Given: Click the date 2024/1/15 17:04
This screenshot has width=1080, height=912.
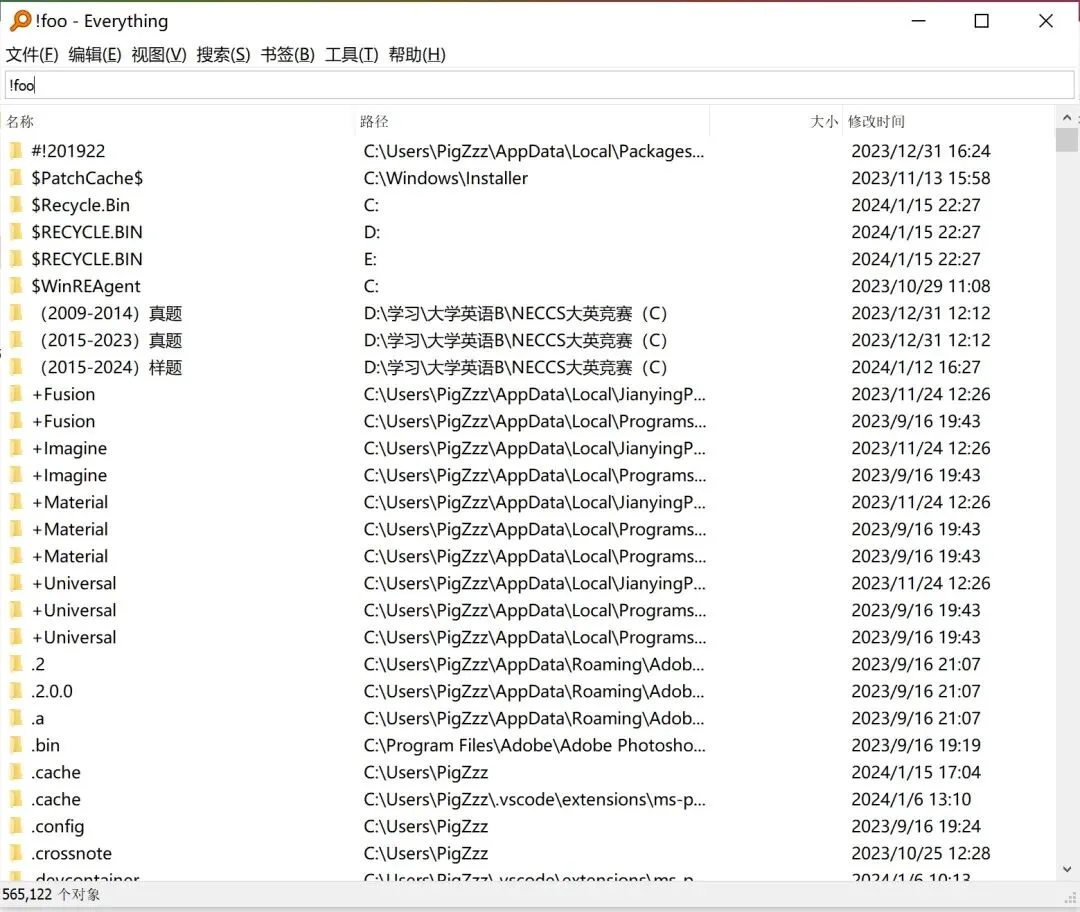Looking at the screenshot, I should pyautogui.click(x=916, y=772).
